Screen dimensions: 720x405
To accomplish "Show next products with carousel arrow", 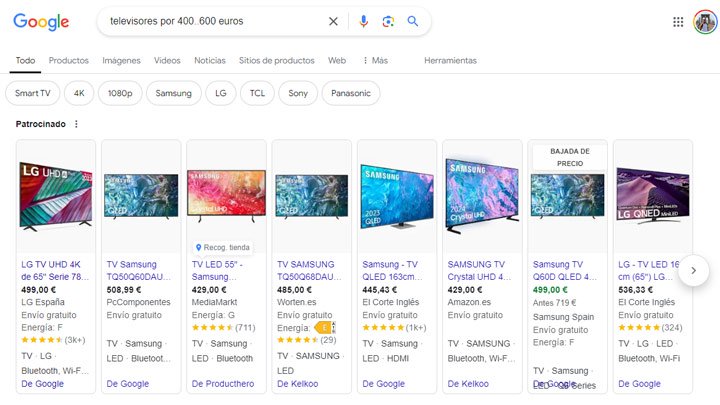I will click(x=693, y=271).
